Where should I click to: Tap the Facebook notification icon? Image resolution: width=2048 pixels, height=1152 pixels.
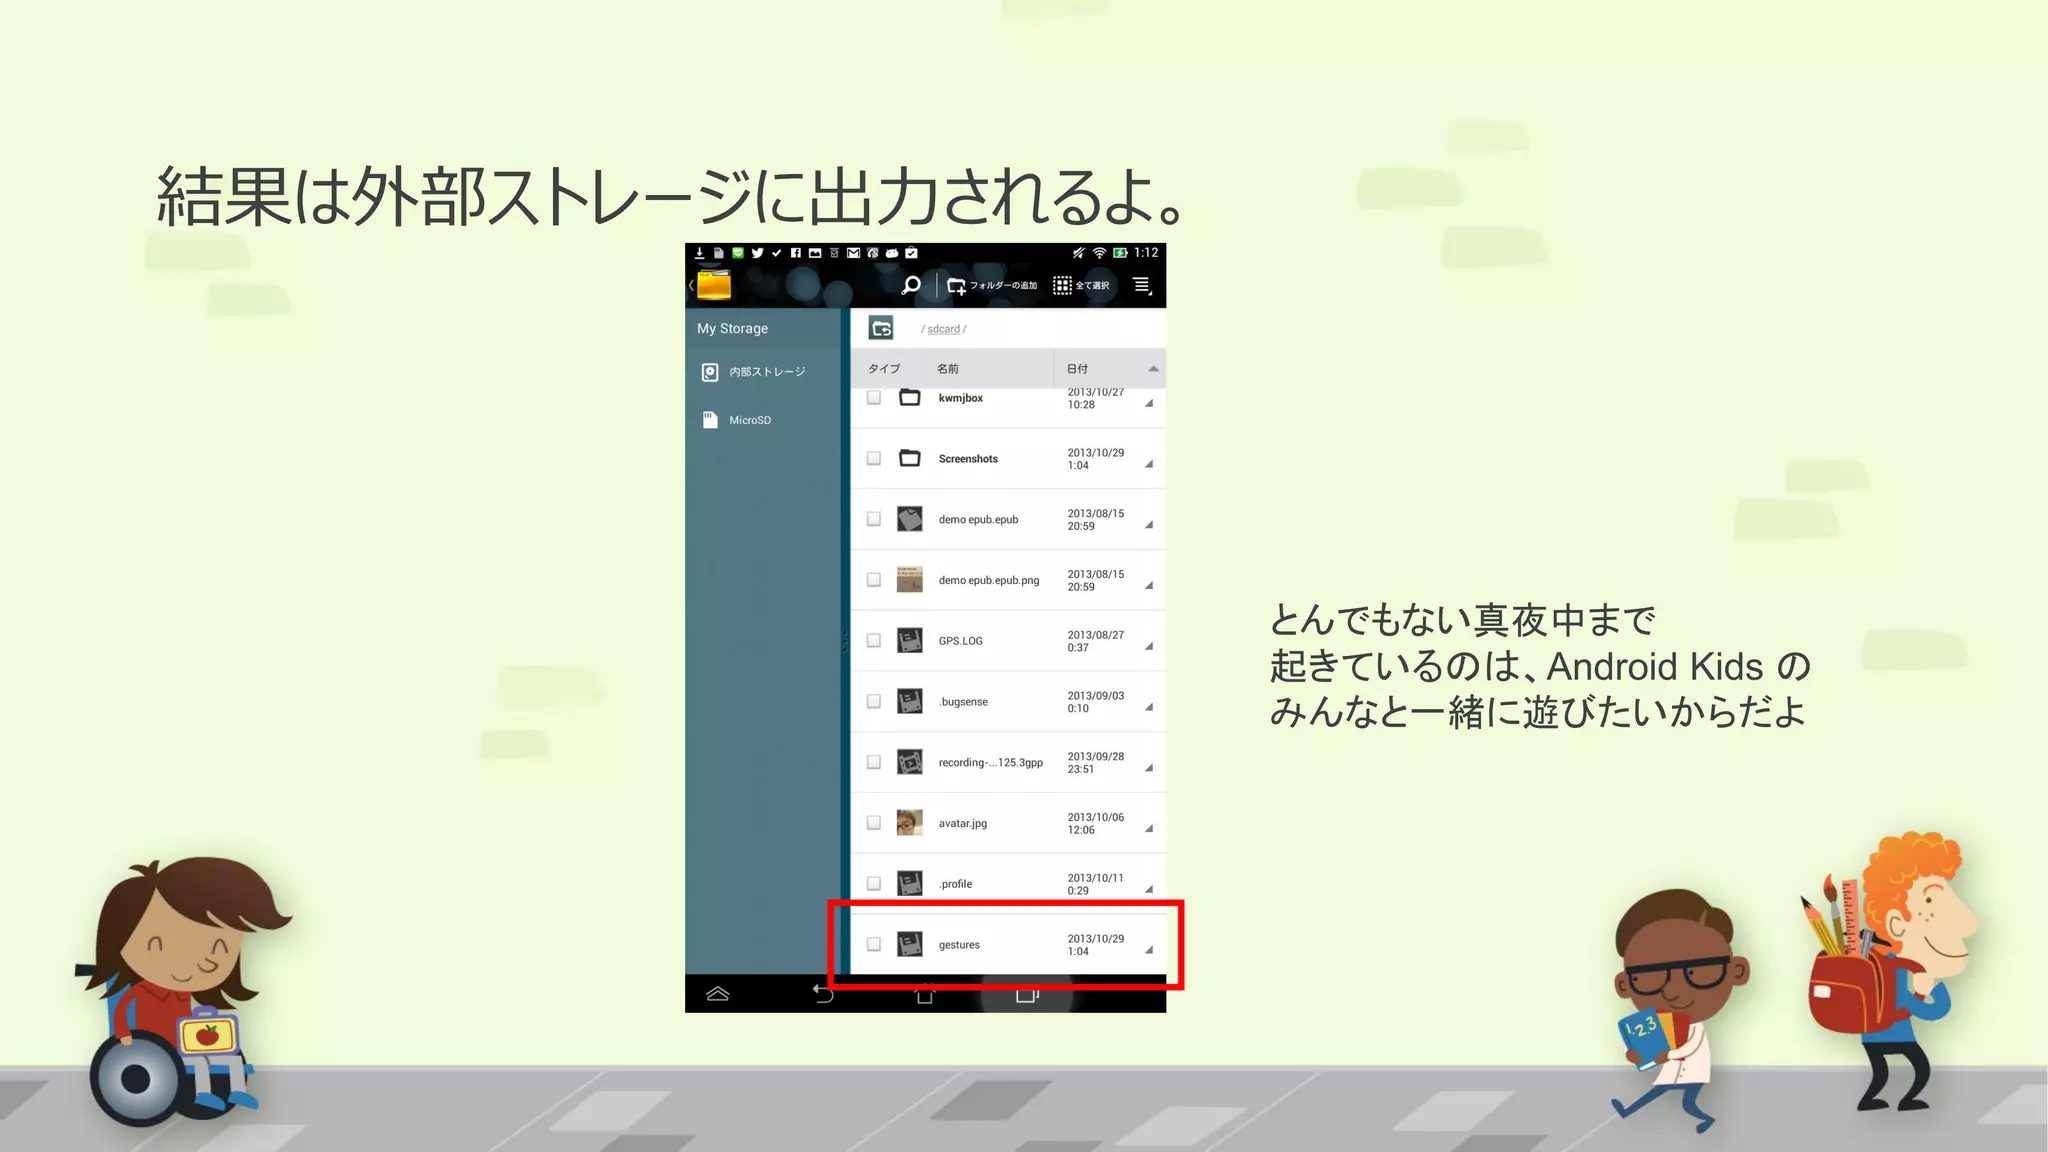796,253
